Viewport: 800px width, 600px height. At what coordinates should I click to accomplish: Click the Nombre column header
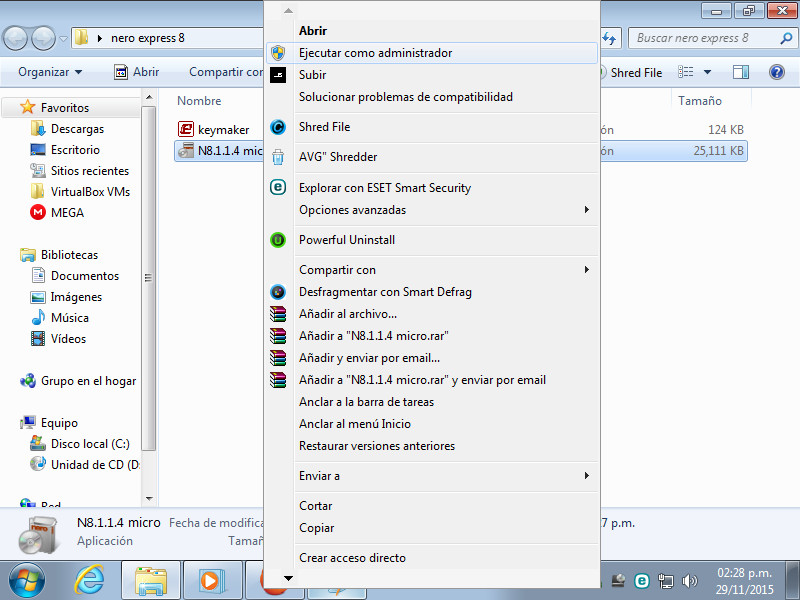click(x=199, y=101)
